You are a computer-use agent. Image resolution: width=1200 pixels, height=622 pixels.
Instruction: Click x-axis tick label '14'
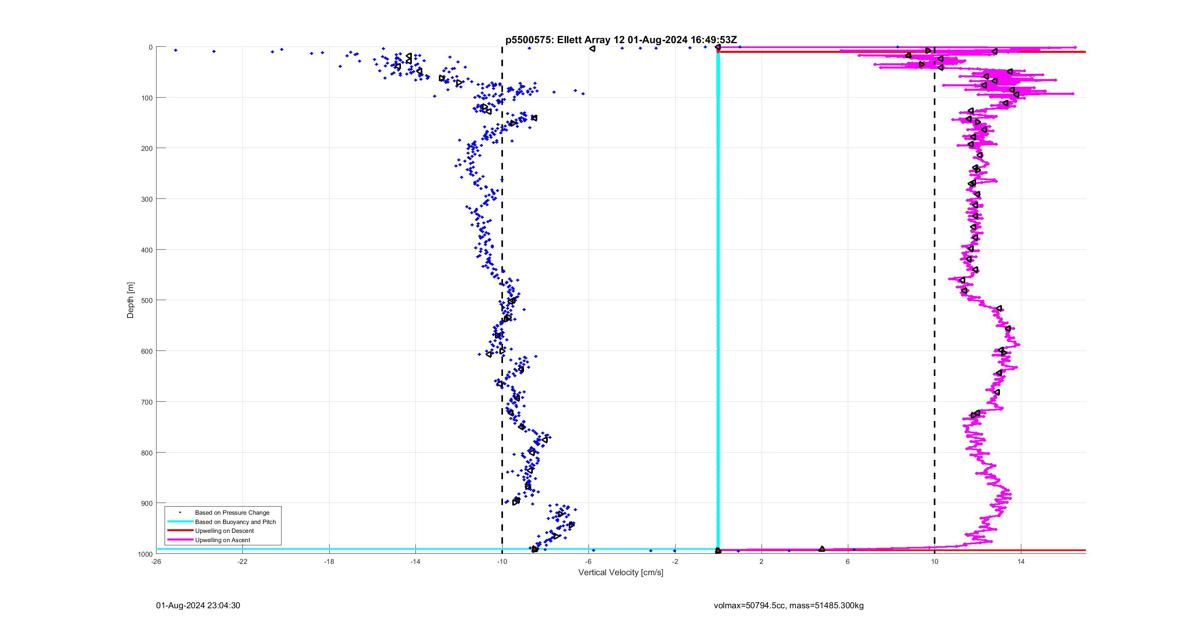(1021, 561)
